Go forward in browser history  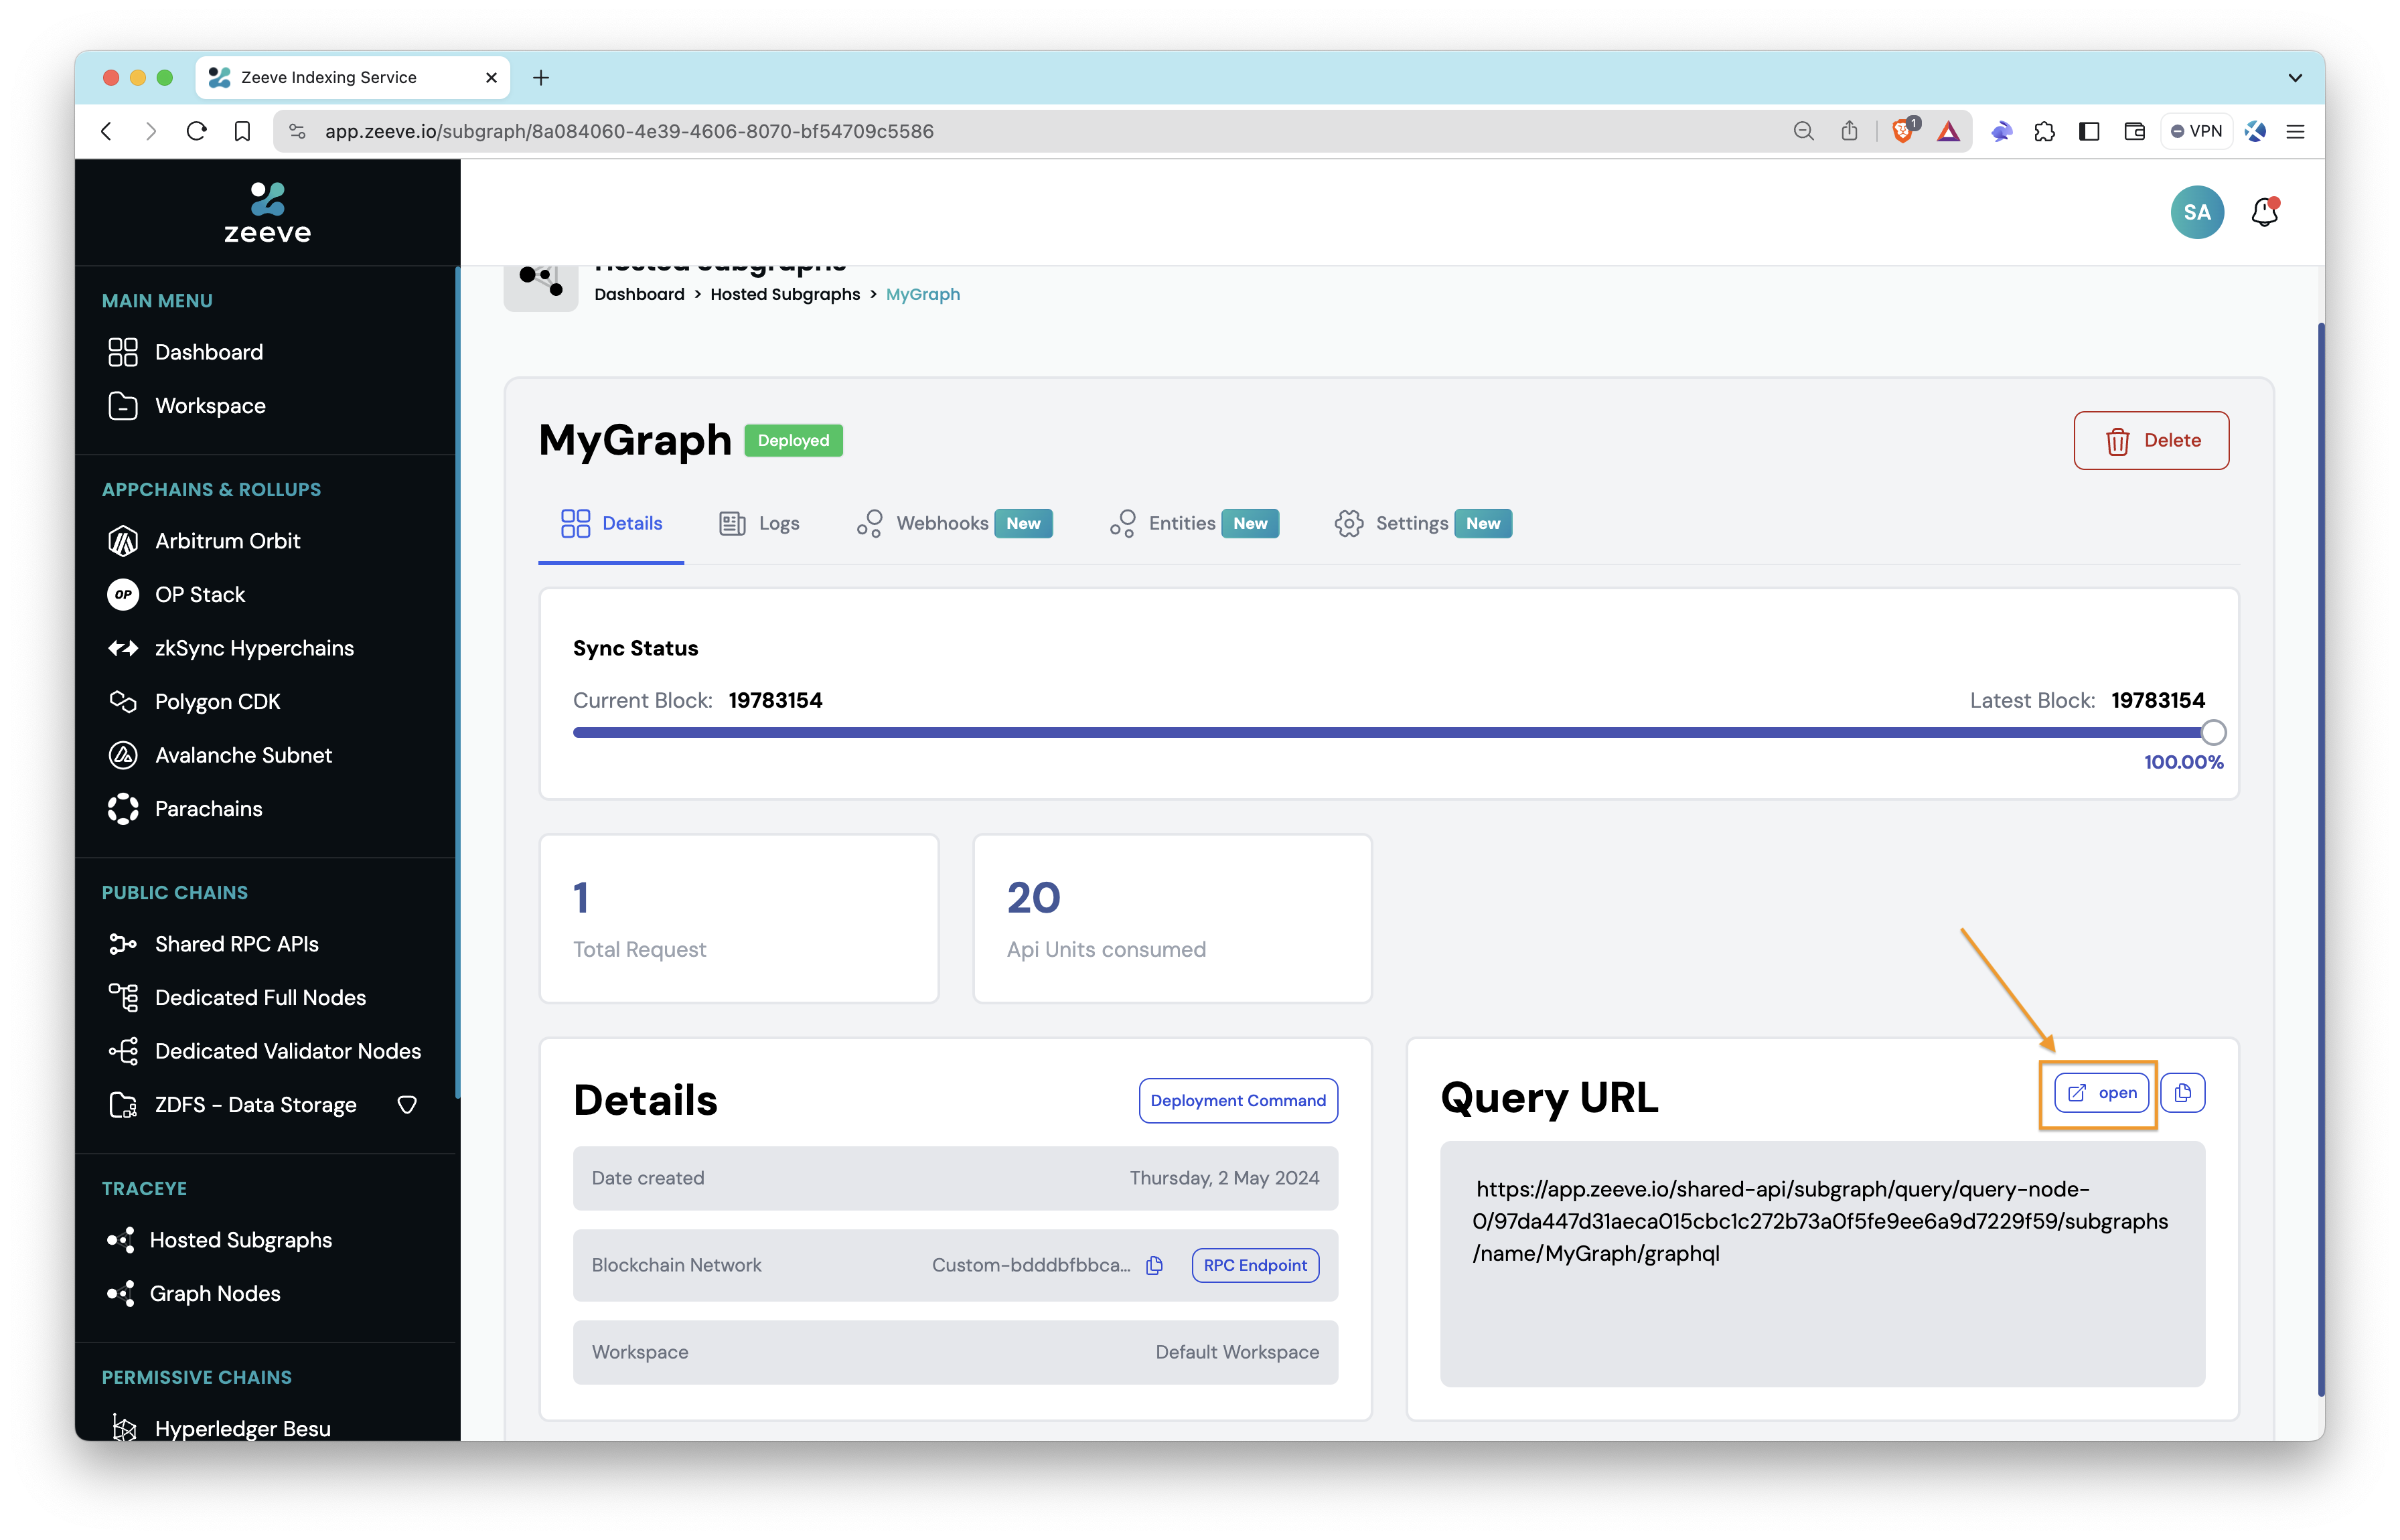pyautogui.click(x=151, y=131)
